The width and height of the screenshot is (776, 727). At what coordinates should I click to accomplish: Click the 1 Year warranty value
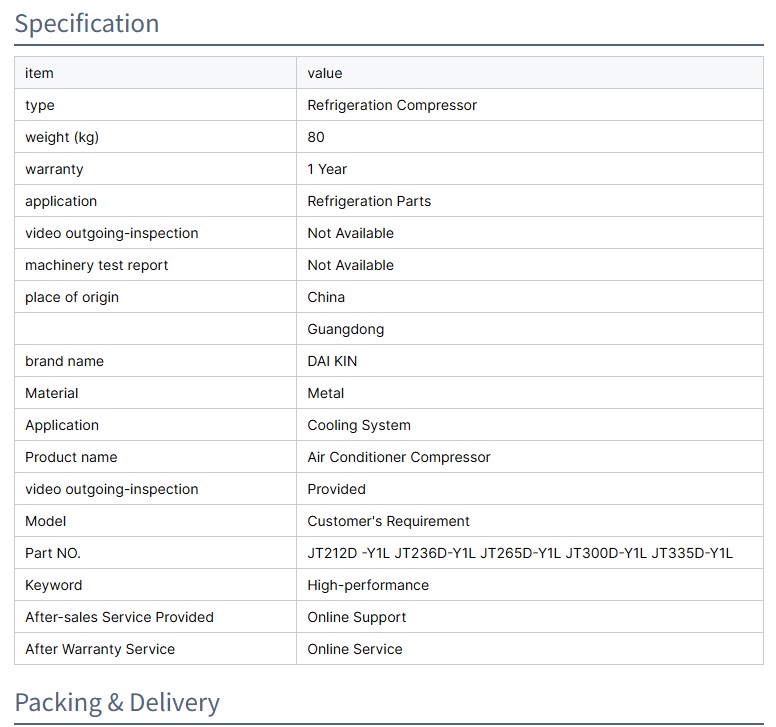(x=327, y=169)
